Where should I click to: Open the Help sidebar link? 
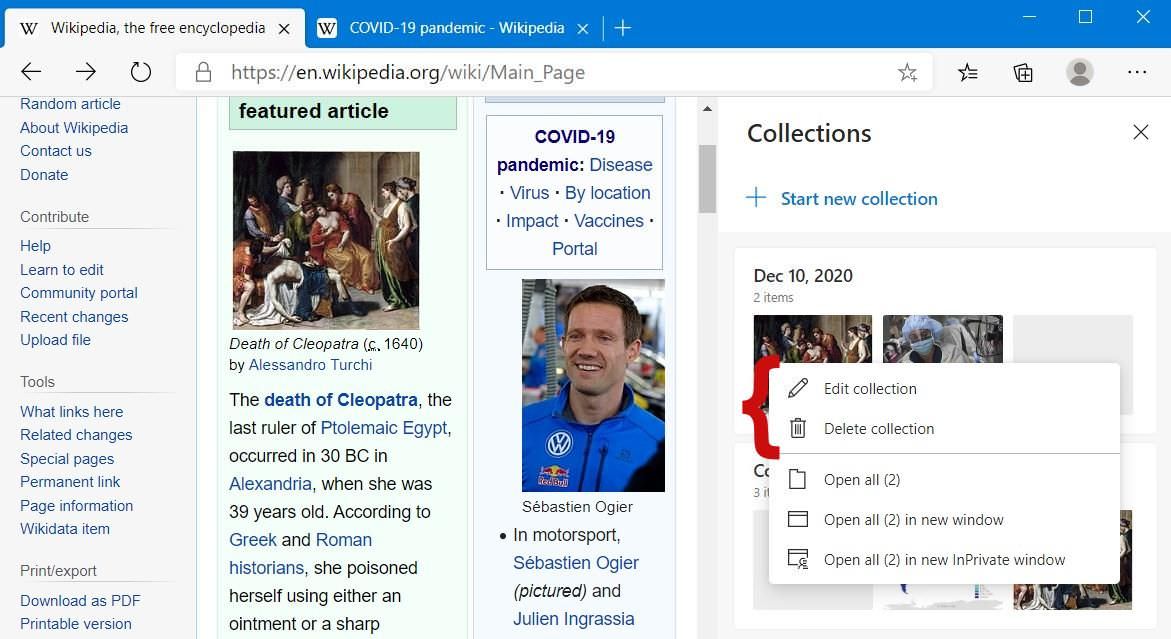pyautogui.click(x=35, y=246)
